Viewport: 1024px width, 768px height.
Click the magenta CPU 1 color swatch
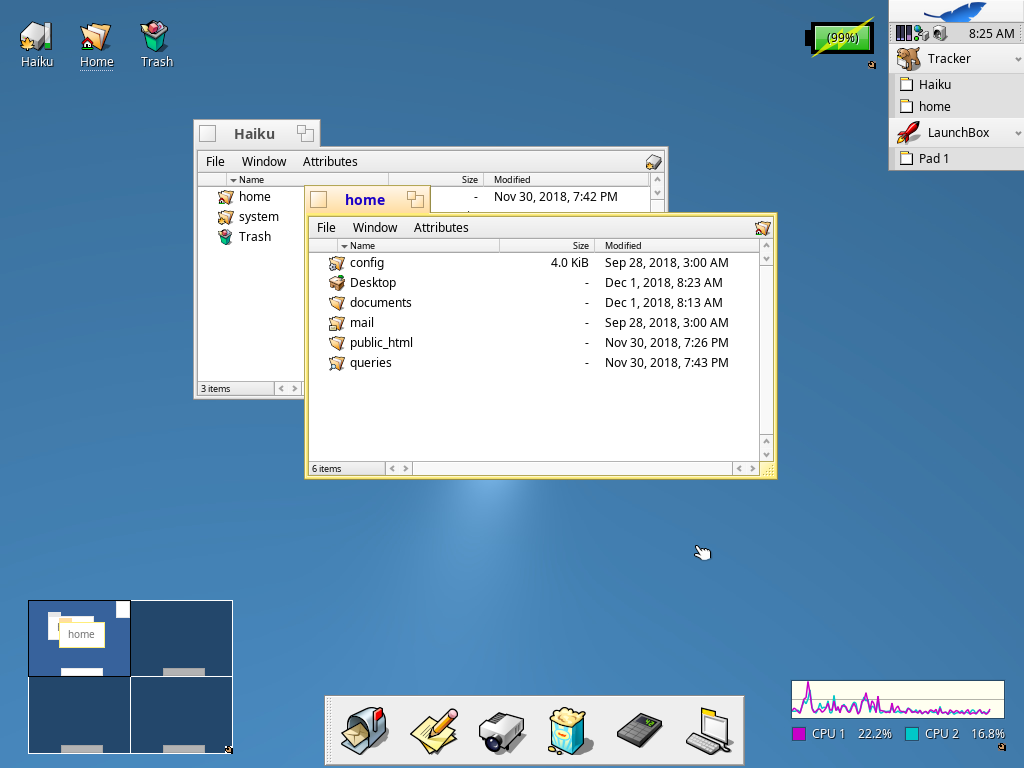(797, 733)
